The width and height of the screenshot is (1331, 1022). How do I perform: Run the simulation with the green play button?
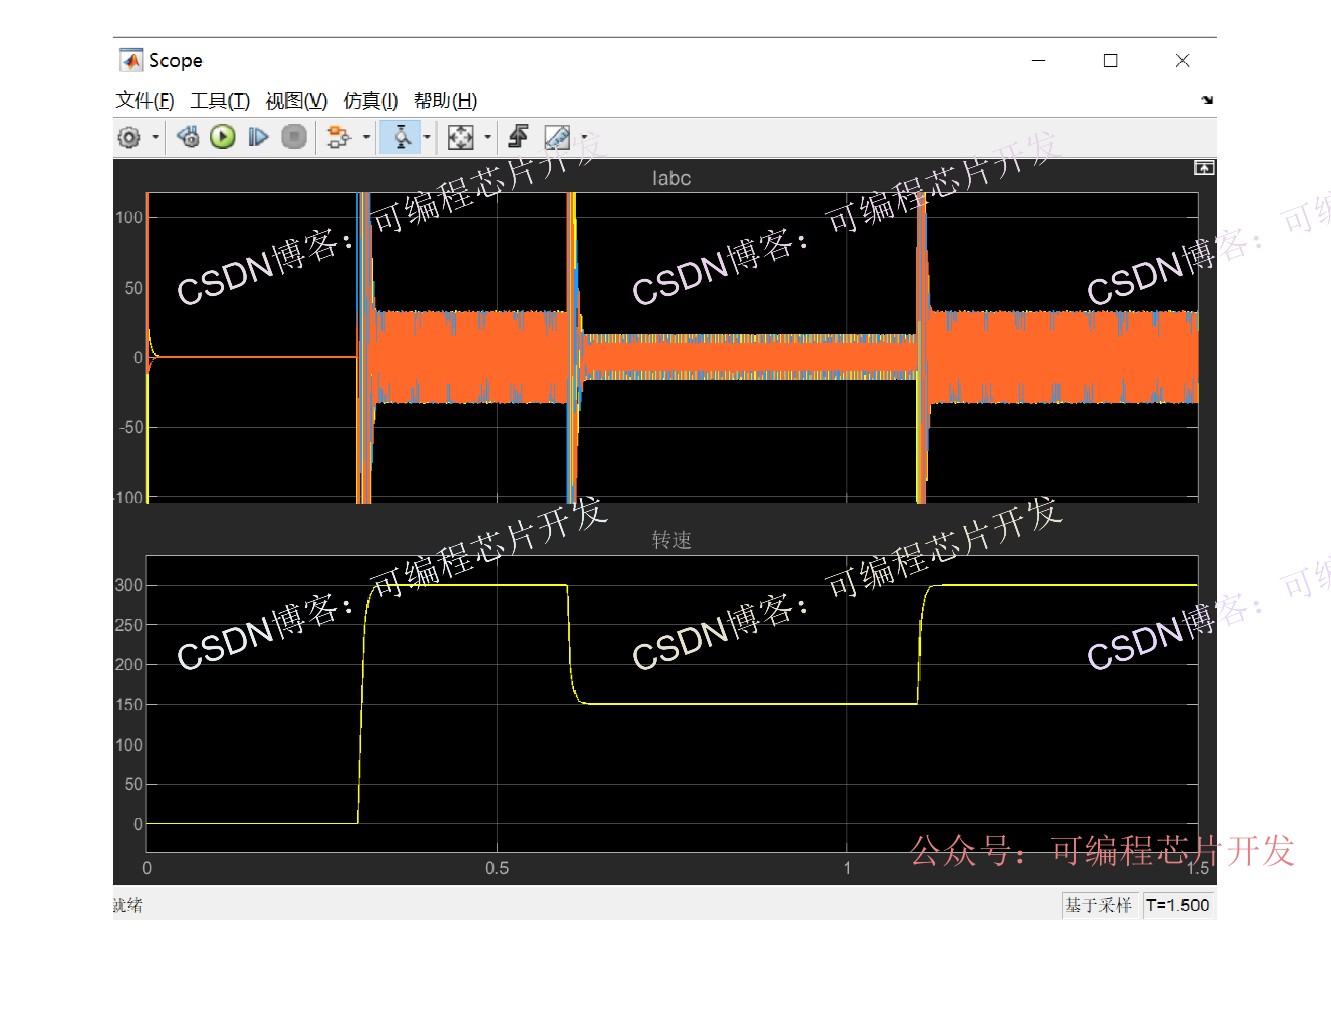tap(223, 137)
